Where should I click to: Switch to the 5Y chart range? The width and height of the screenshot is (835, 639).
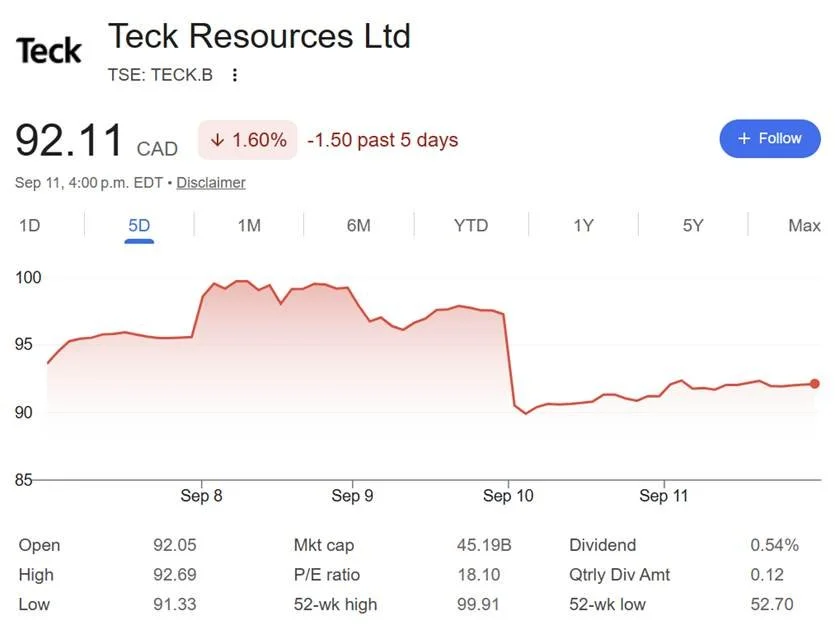[693, 225]
